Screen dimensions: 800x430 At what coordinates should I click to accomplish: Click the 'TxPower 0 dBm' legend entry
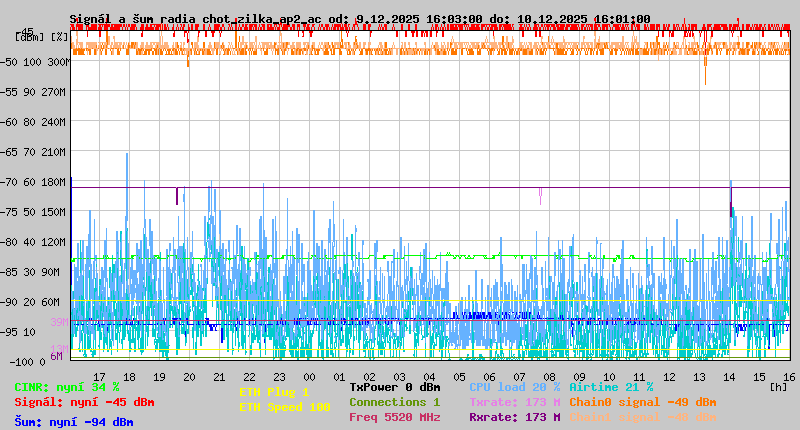[394, 387]
